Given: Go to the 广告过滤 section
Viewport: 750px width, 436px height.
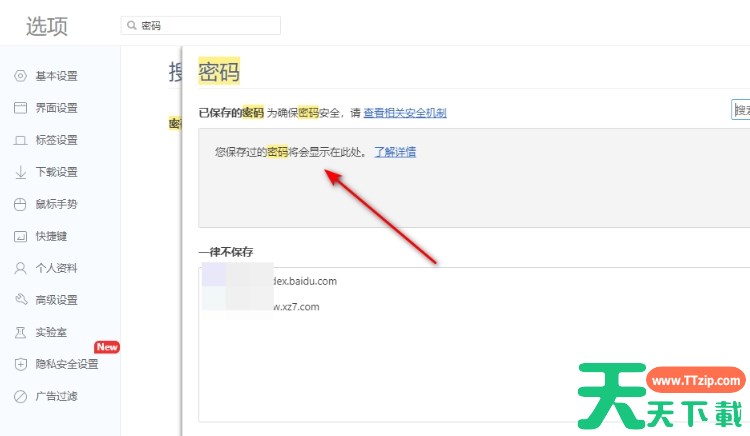Looking at the screenshot, I should click(x=56, y=396).
